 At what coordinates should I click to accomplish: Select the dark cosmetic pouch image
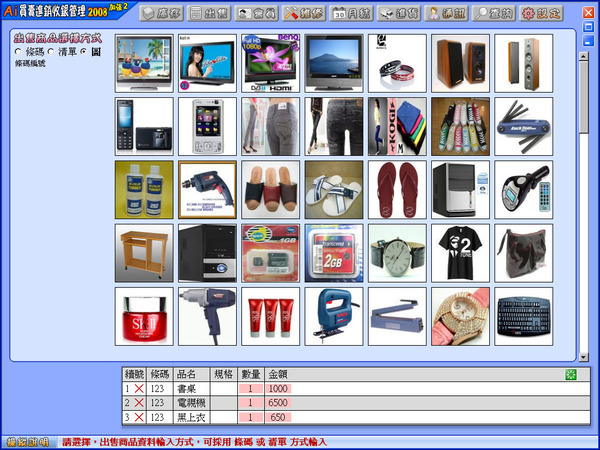click(523, 253)
